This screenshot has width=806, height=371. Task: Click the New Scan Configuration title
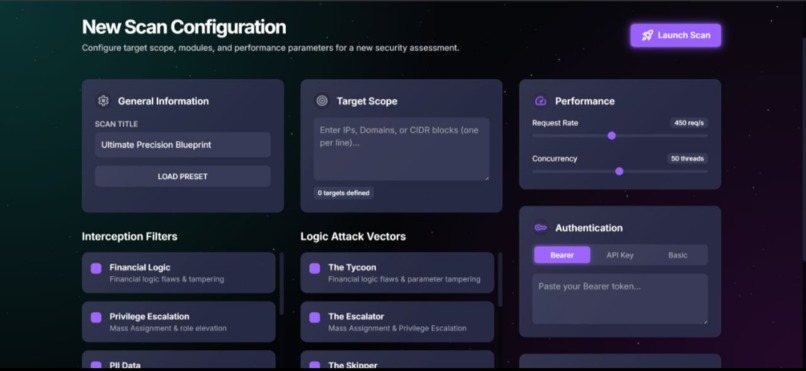[184, 27]
